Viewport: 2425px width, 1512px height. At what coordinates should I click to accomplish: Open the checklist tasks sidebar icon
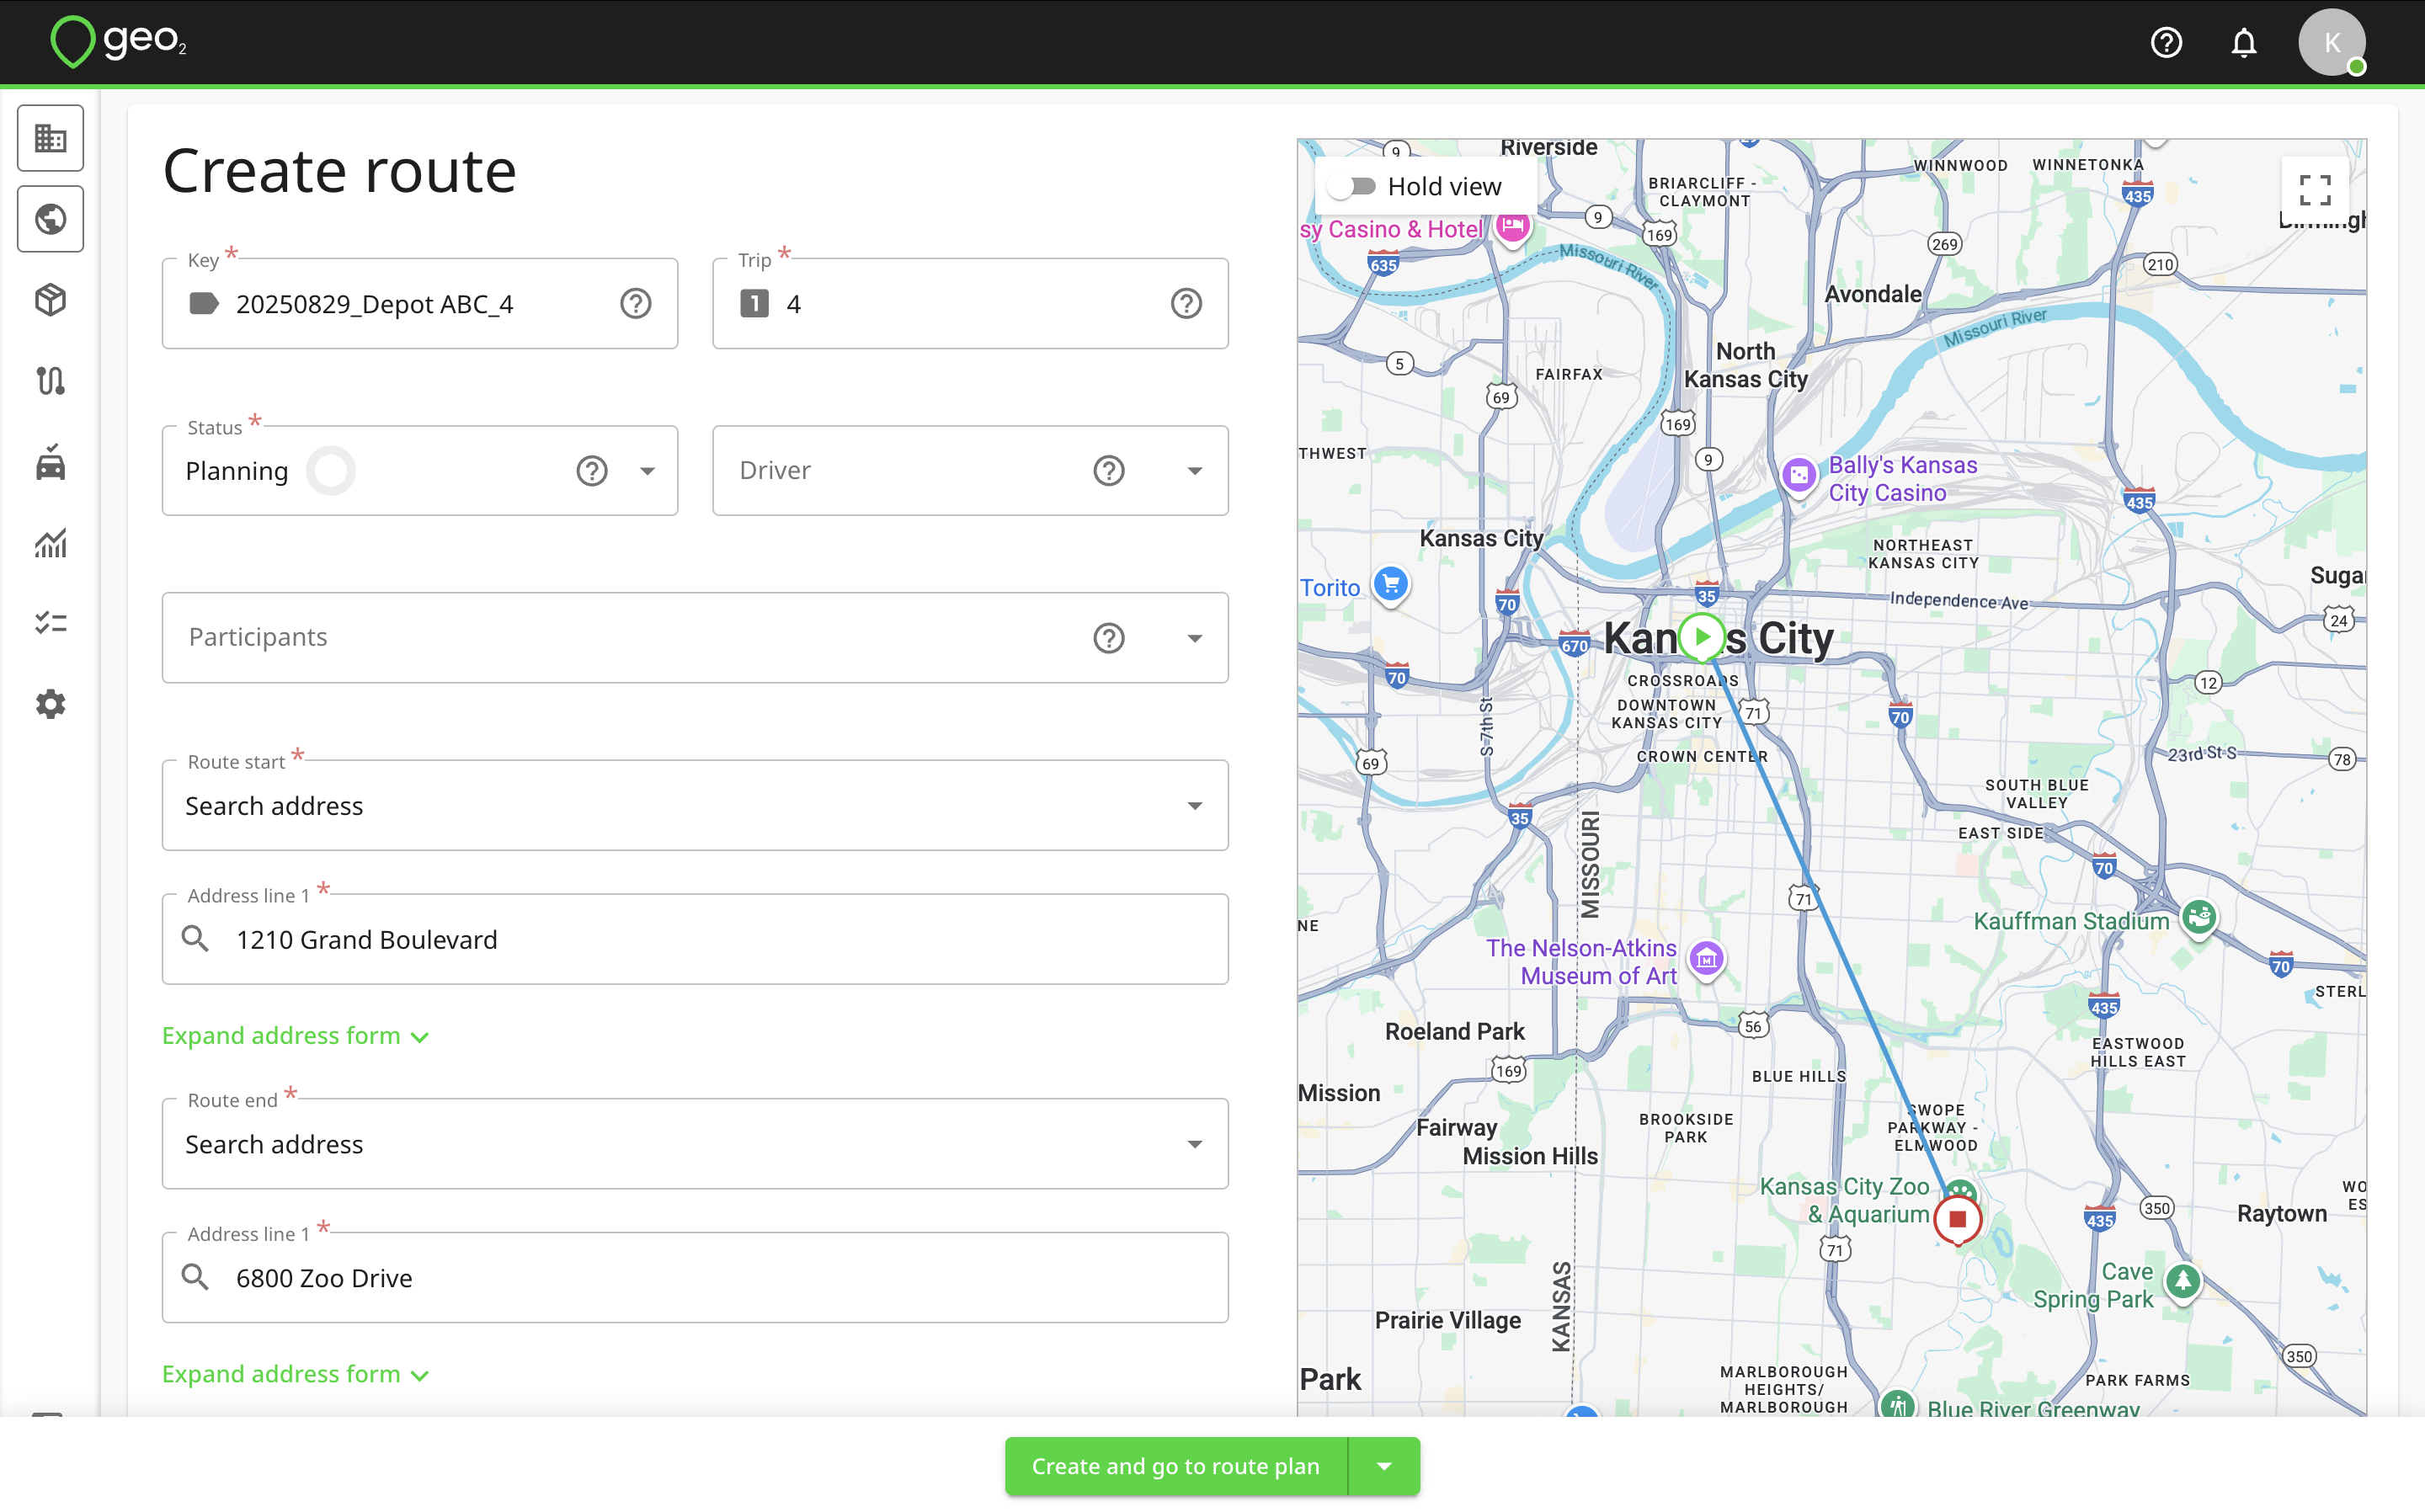(51, 623)
